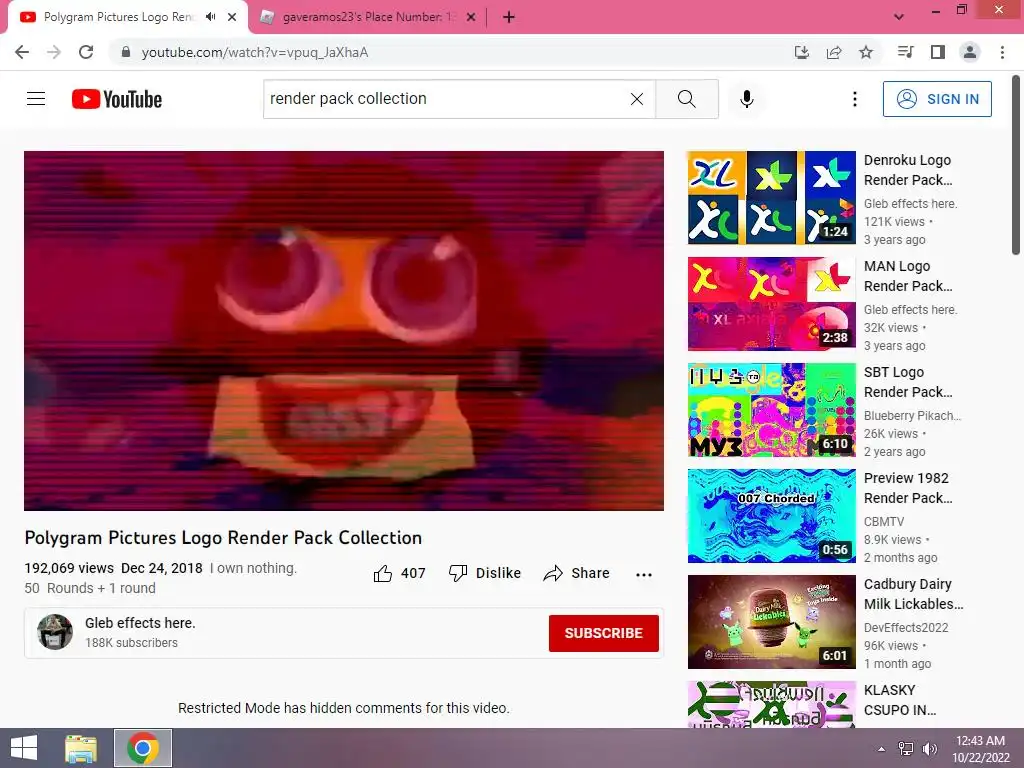Open Chrome tab search chevron
The image size is (1024, 768).
click(x=899, y=17)
